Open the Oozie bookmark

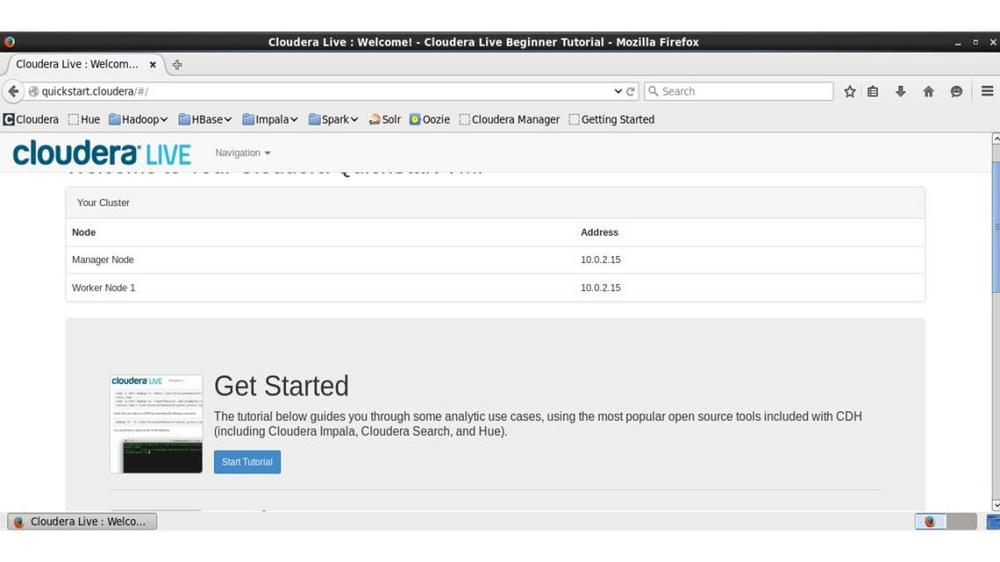click(430, 119)
